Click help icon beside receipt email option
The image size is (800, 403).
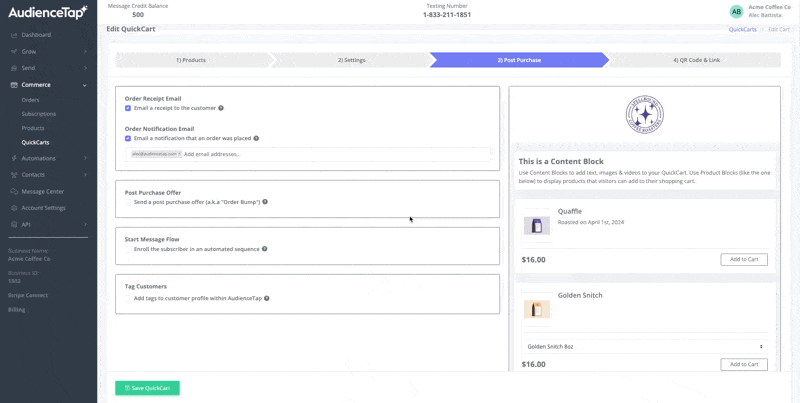pos(221,108)
